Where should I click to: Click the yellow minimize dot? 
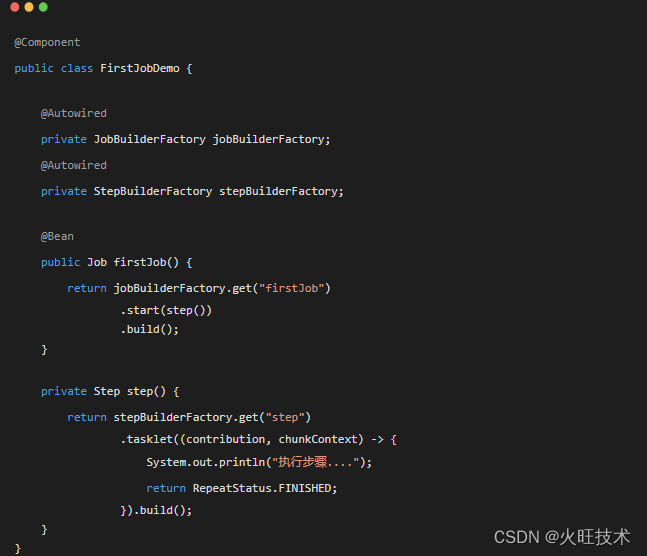point(29,7)
